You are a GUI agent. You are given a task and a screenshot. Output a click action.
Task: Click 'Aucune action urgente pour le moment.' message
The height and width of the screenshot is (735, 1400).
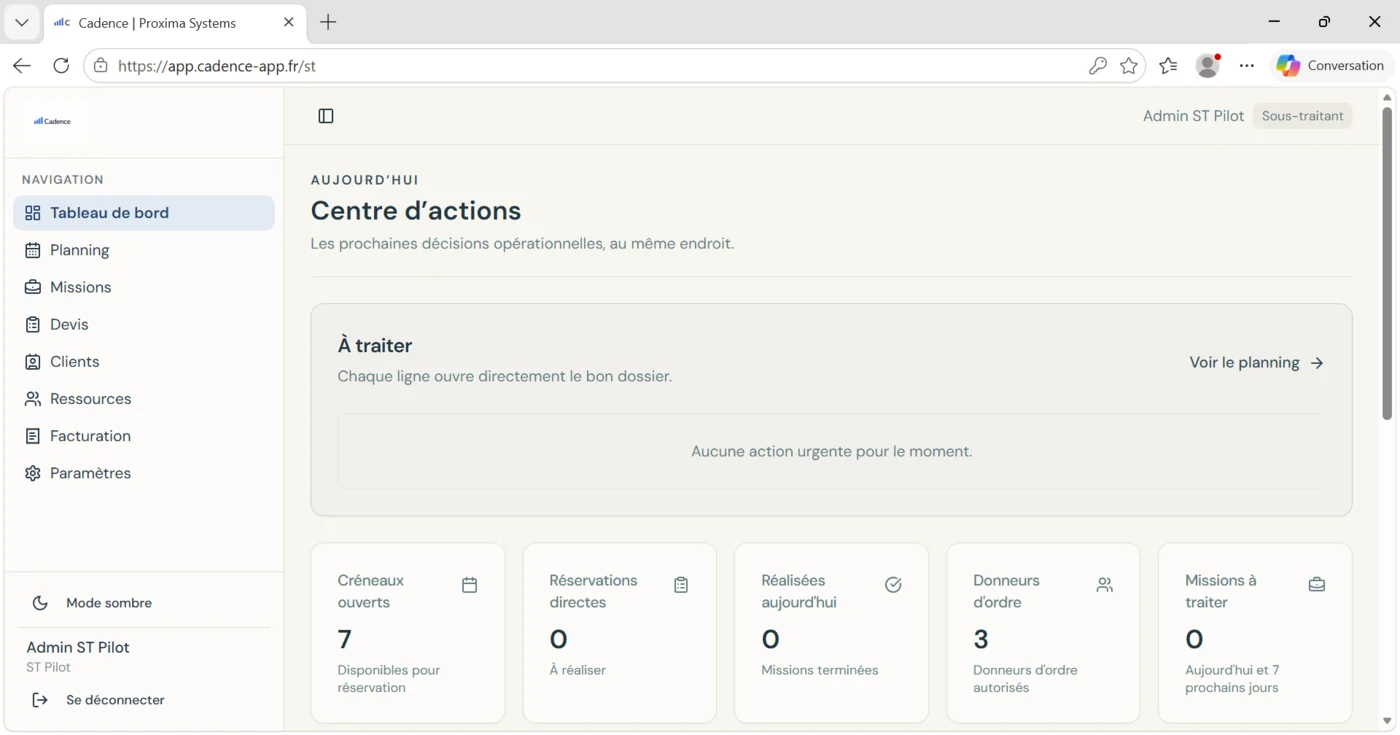[832, 452]
